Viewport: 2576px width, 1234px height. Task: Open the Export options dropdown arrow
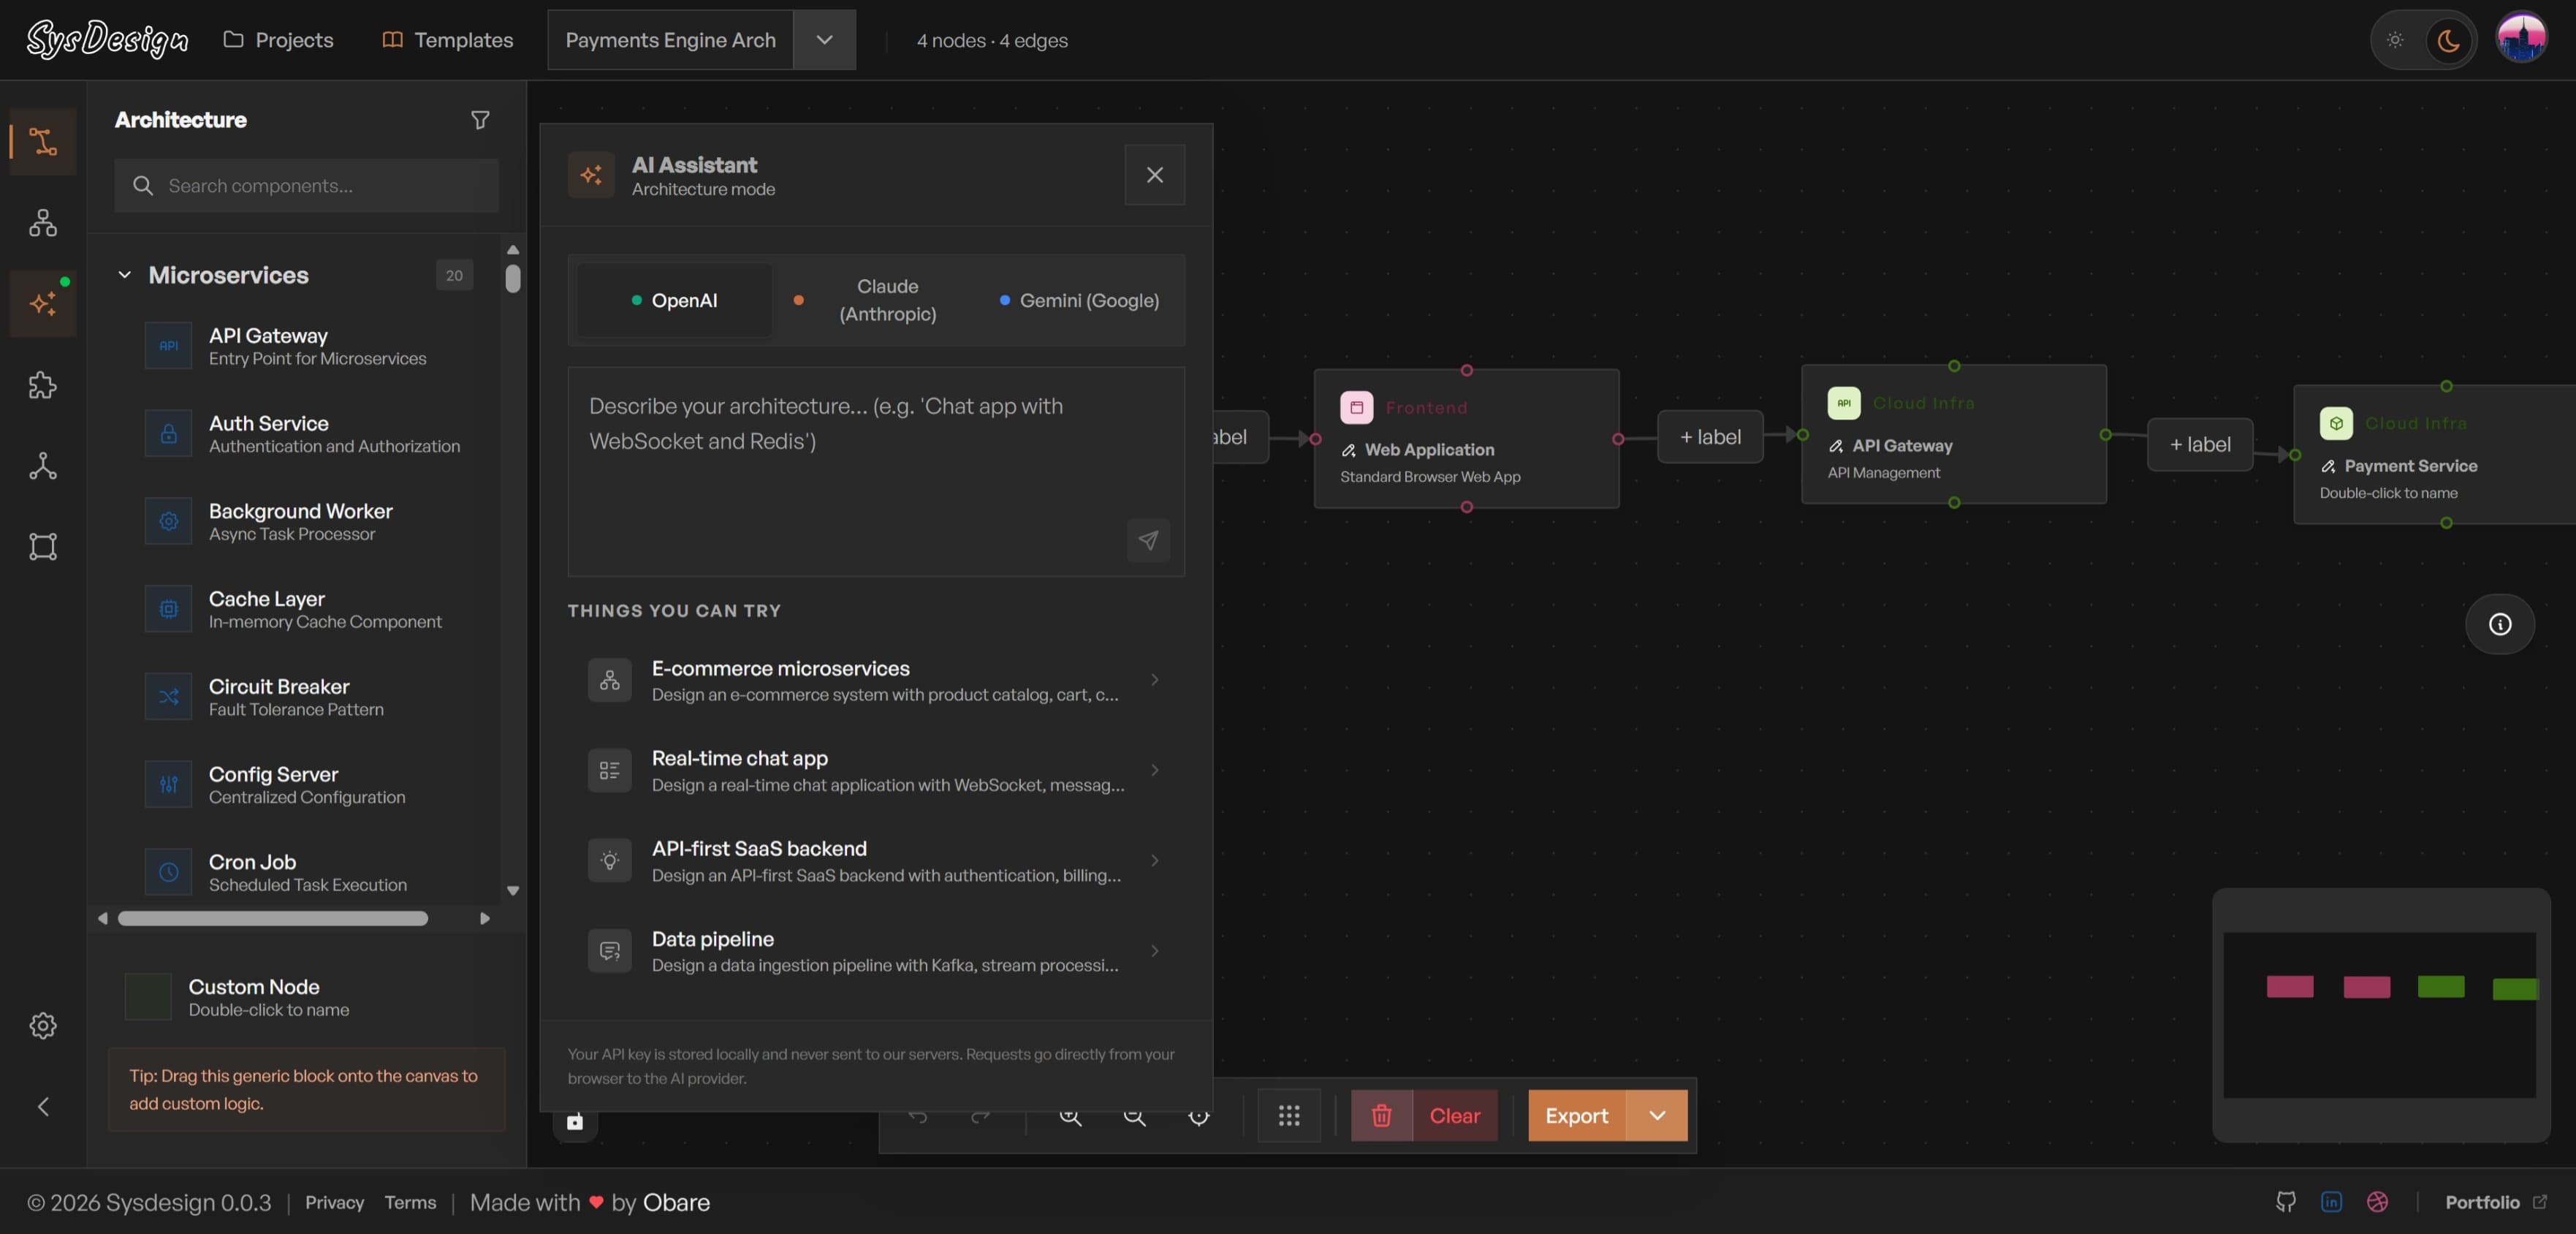click(1656, 1115)
